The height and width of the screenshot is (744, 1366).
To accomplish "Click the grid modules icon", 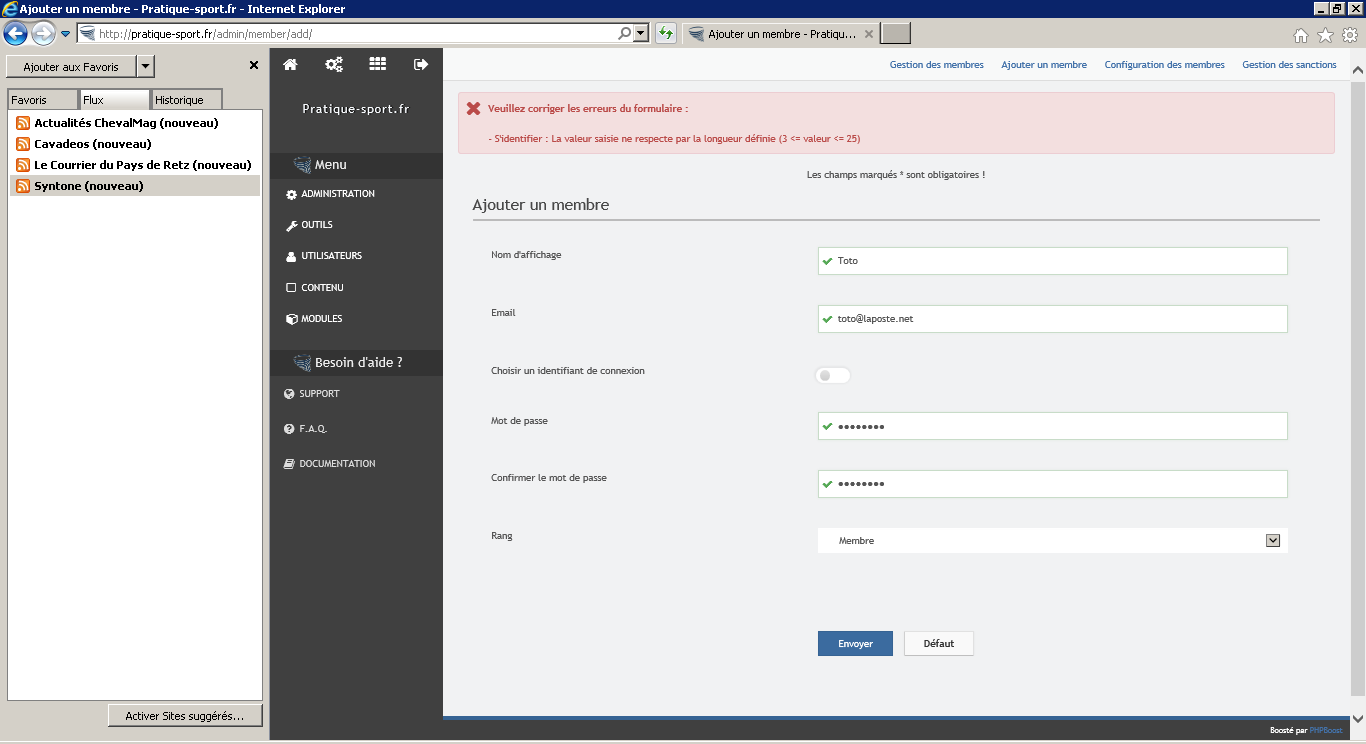I will [377, 64].
